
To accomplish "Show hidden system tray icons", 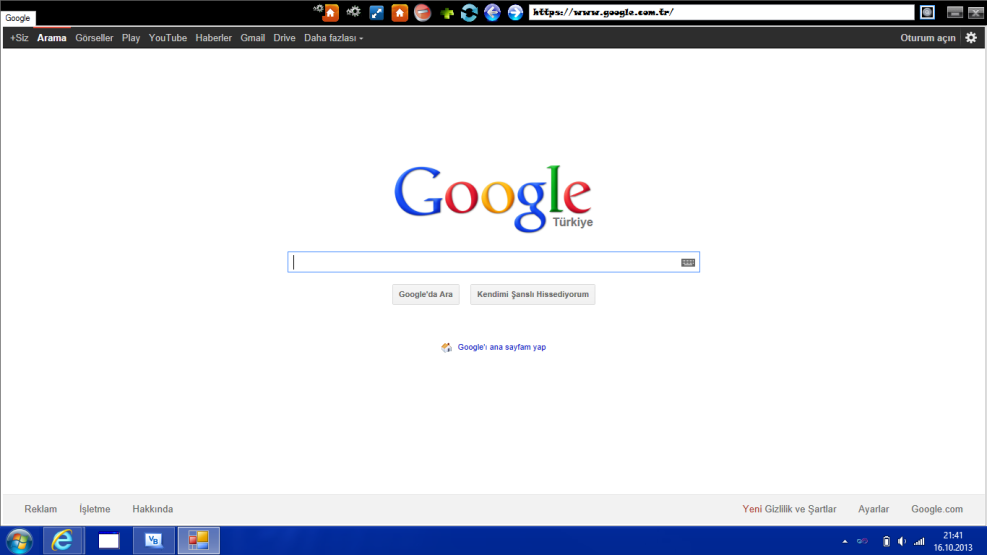I will [844, 541].
